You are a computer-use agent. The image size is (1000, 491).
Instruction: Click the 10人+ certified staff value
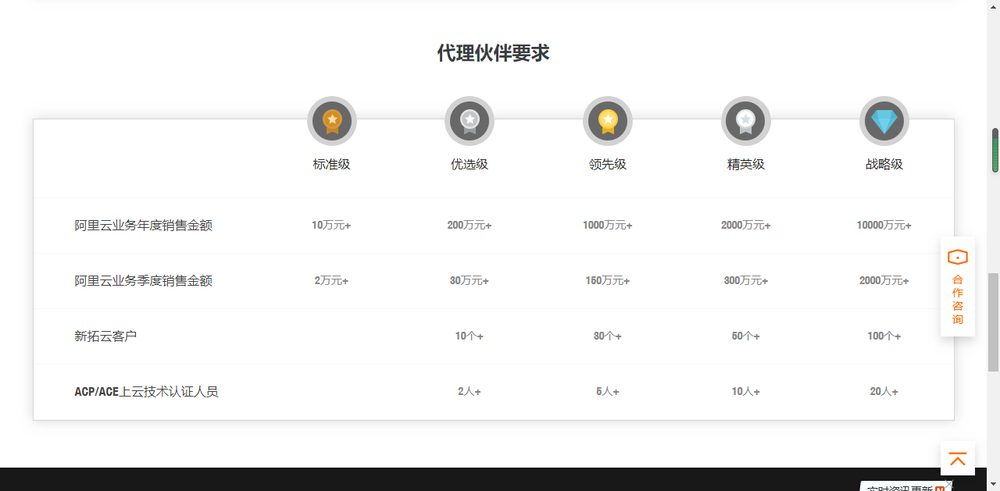pos(746,392)
